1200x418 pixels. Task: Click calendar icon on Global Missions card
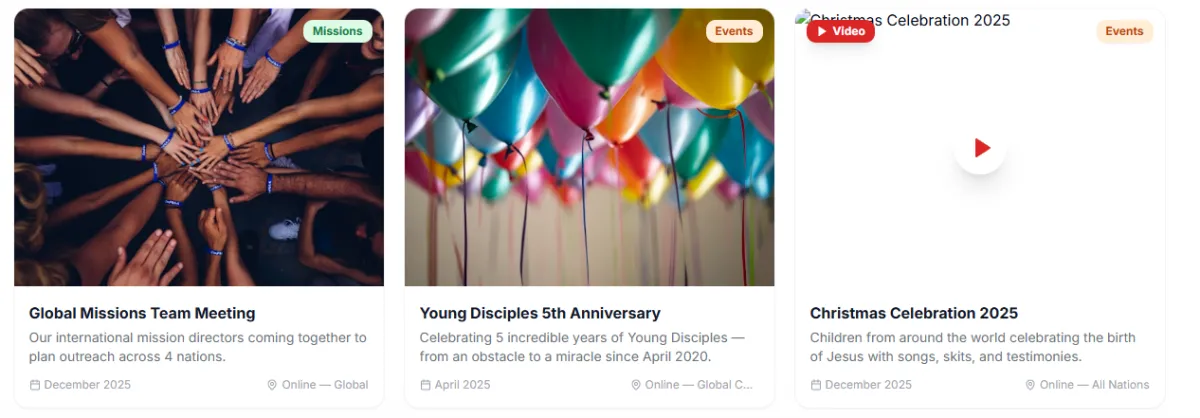coord(35,385)
